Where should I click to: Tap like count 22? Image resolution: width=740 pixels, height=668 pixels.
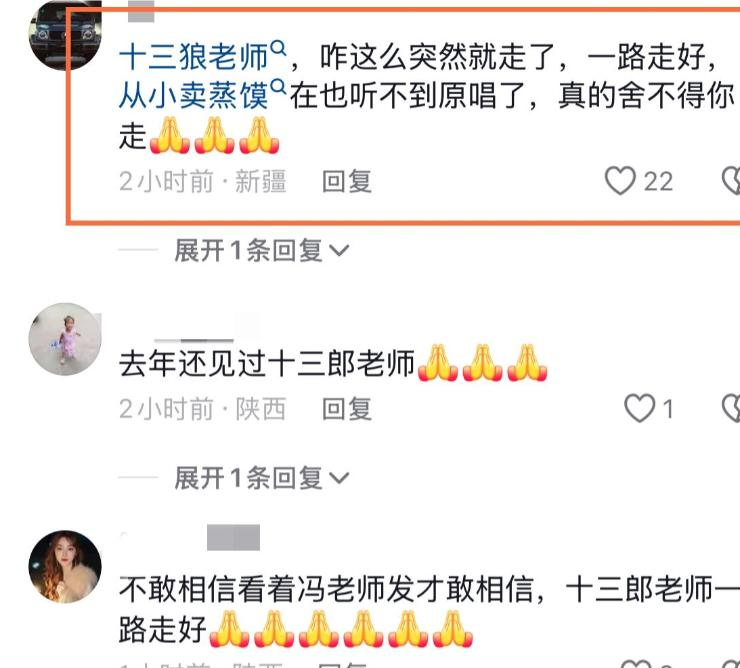[x=658, y=182]
